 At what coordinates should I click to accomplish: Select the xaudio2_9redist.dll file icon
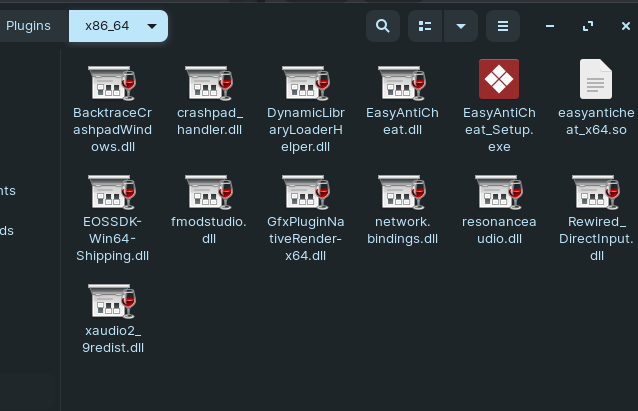click(x=112, y=301)
